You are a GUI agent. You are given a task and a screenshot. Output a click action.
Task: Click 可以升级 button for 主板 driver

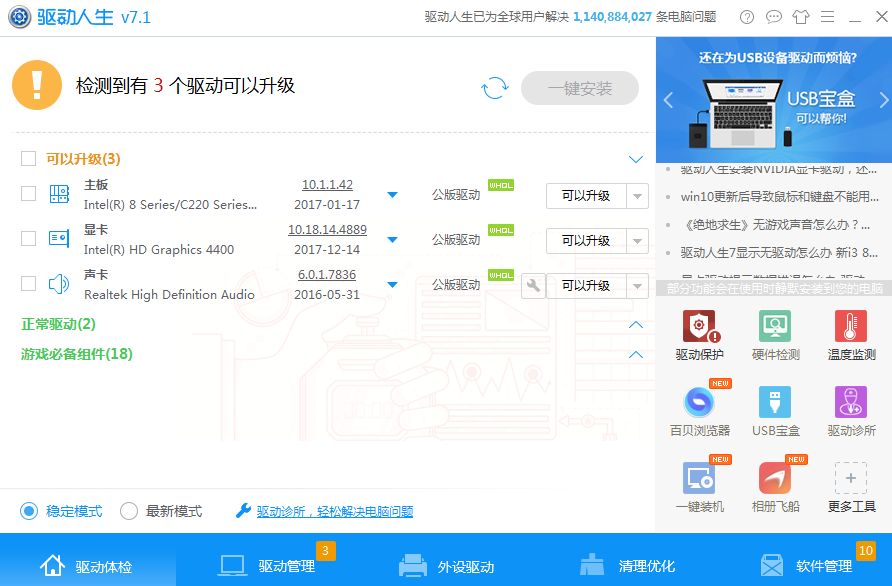[x=586, y=196]
